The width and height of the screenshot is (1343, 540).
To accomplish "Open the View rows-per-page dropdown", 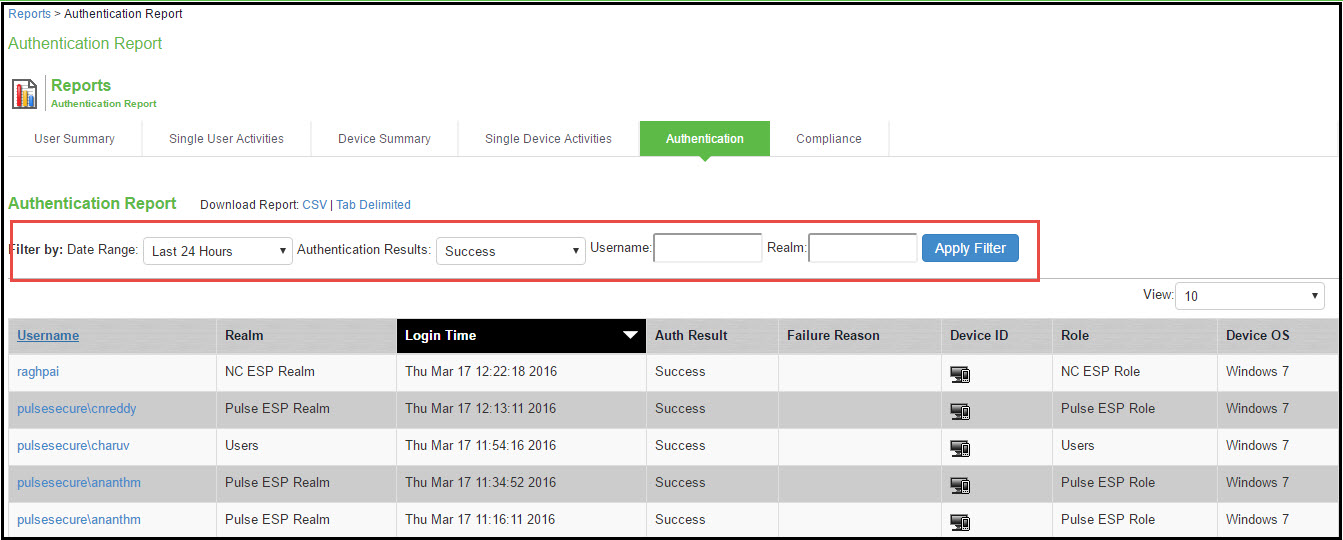I will point(1250,296).
